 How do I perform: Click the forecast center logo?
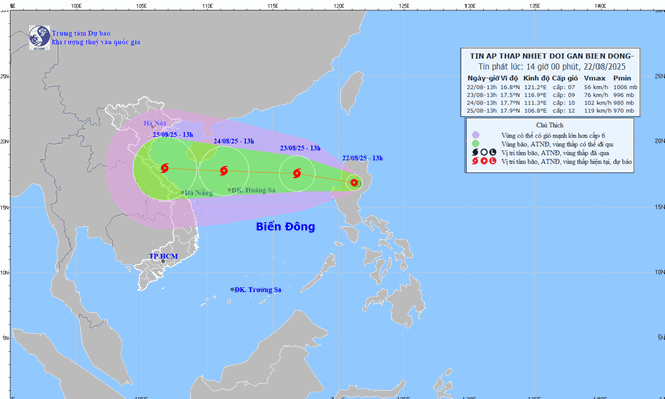tap(39, 37)
